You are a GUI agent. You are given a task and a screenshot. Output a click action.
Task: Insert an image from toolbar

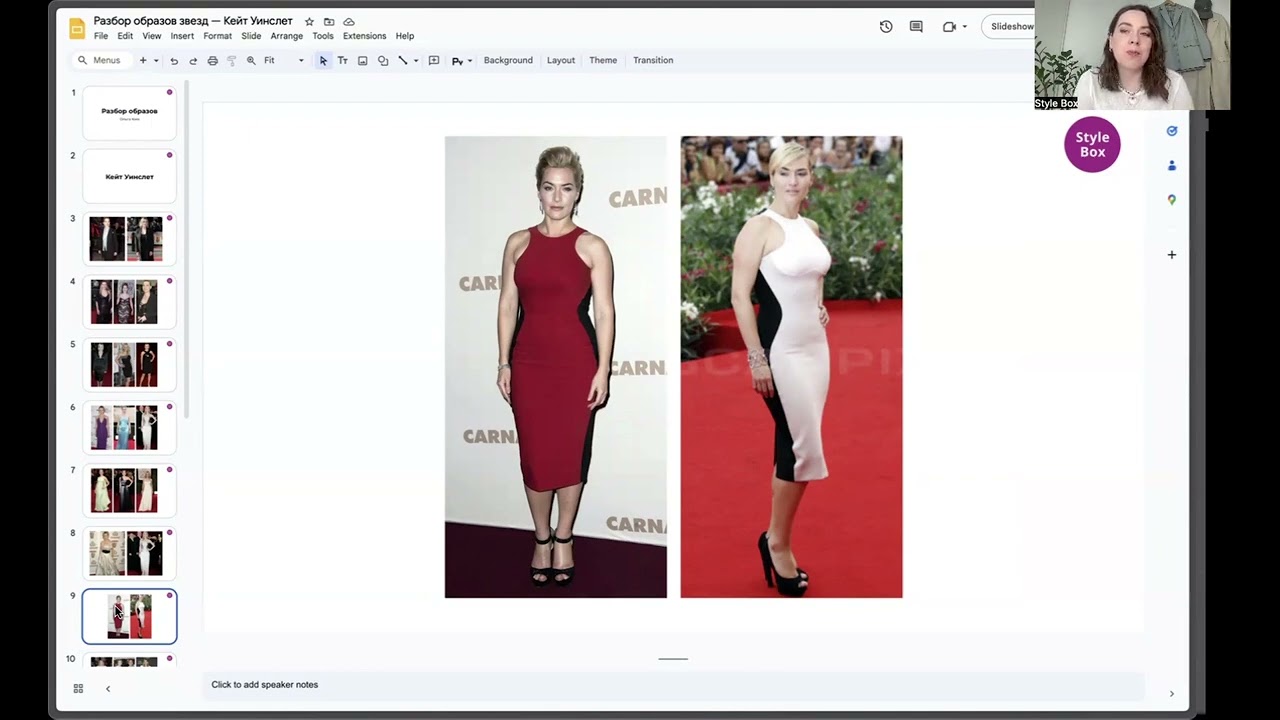pos(362,60)
